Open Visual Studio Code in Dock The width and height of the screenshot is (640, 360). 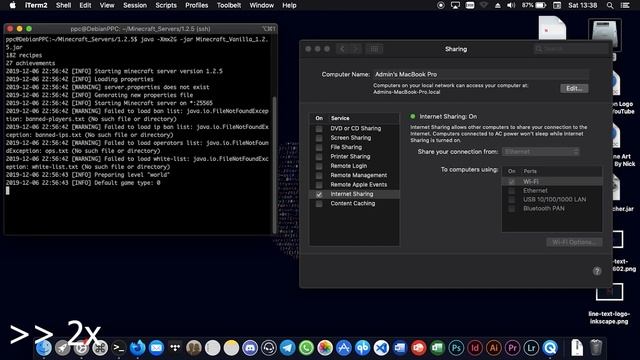tap(381, 348)
